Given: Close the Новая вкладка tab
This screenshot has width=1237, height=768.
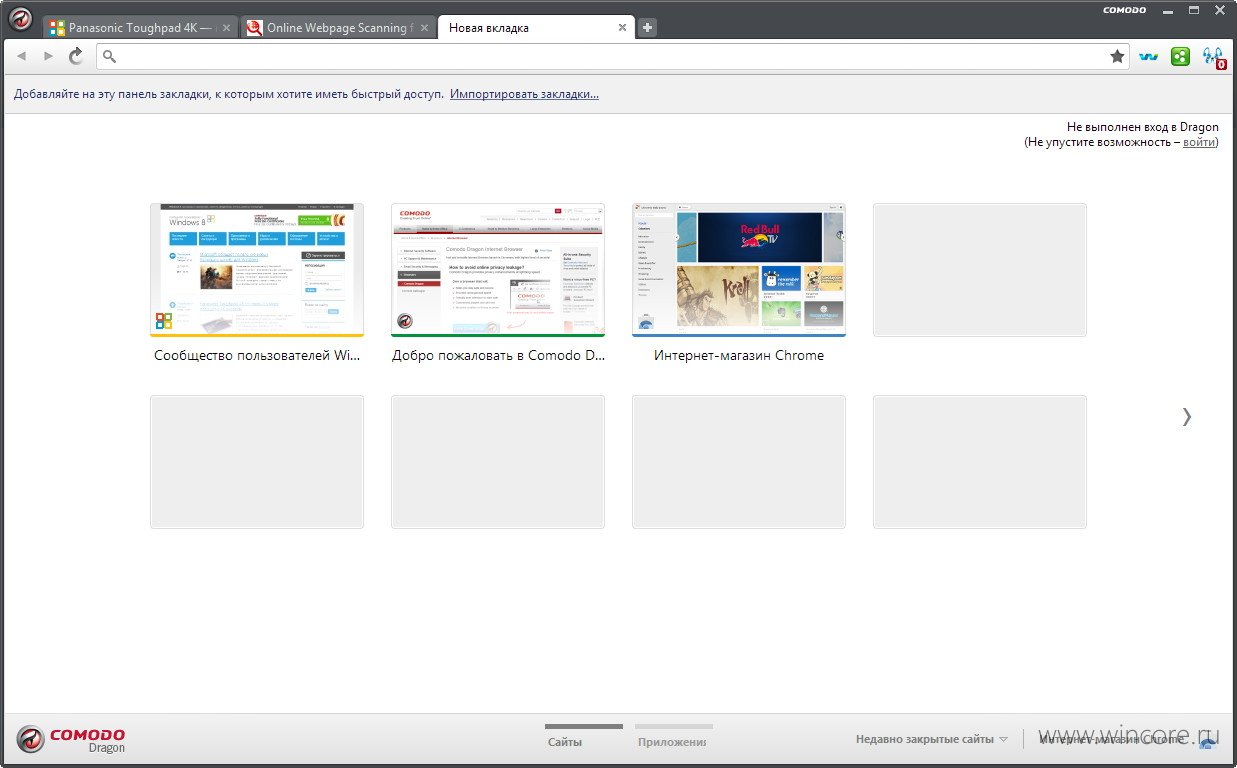Looking at the screenshot, I should (x=623, y=28).
